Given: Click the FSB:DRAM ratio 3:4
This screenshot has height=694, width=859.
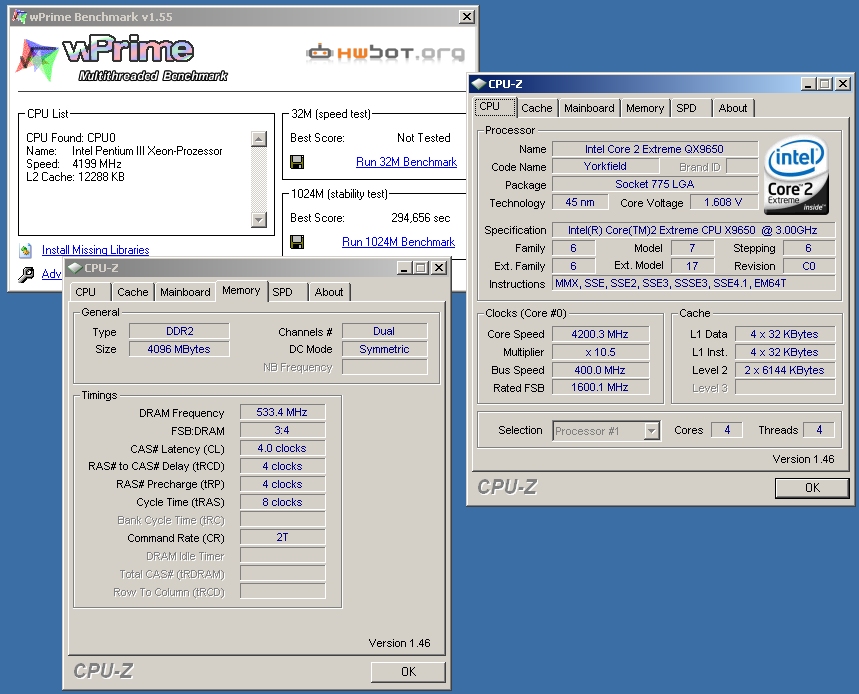Looking at the screenshot, I should (x=282, y=430).
